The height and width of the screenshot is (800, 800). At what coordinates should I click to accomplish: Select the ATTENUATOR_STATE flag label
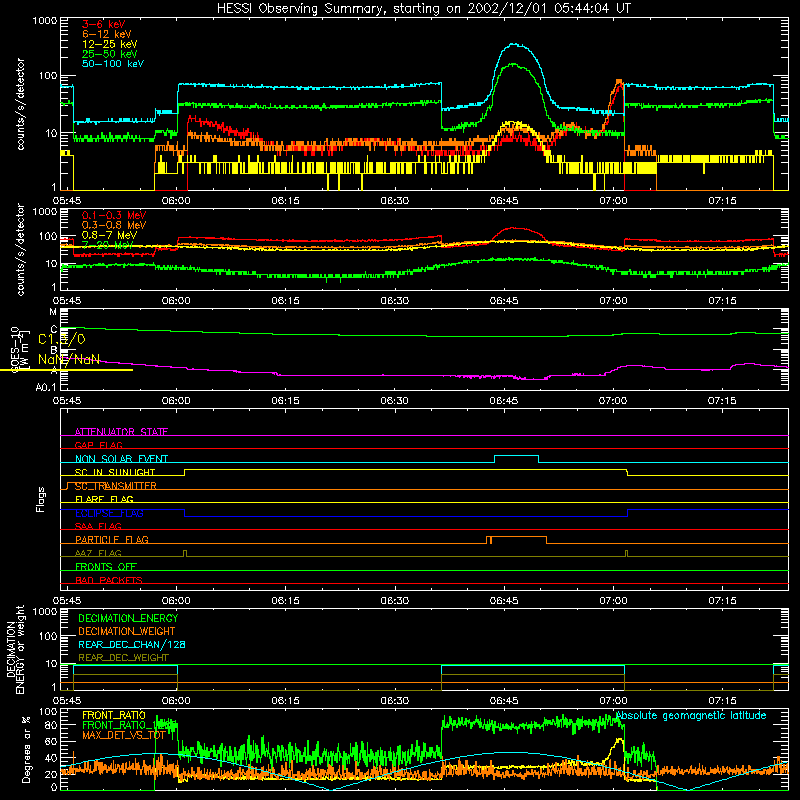tap(121, 432)
